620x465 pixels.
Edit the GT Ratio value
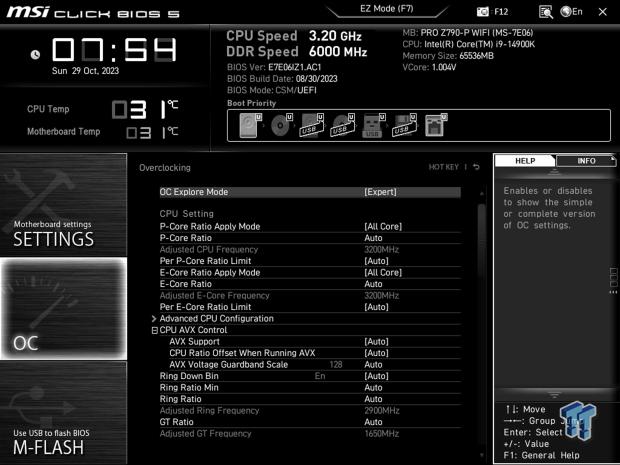[x=310, y=422]
